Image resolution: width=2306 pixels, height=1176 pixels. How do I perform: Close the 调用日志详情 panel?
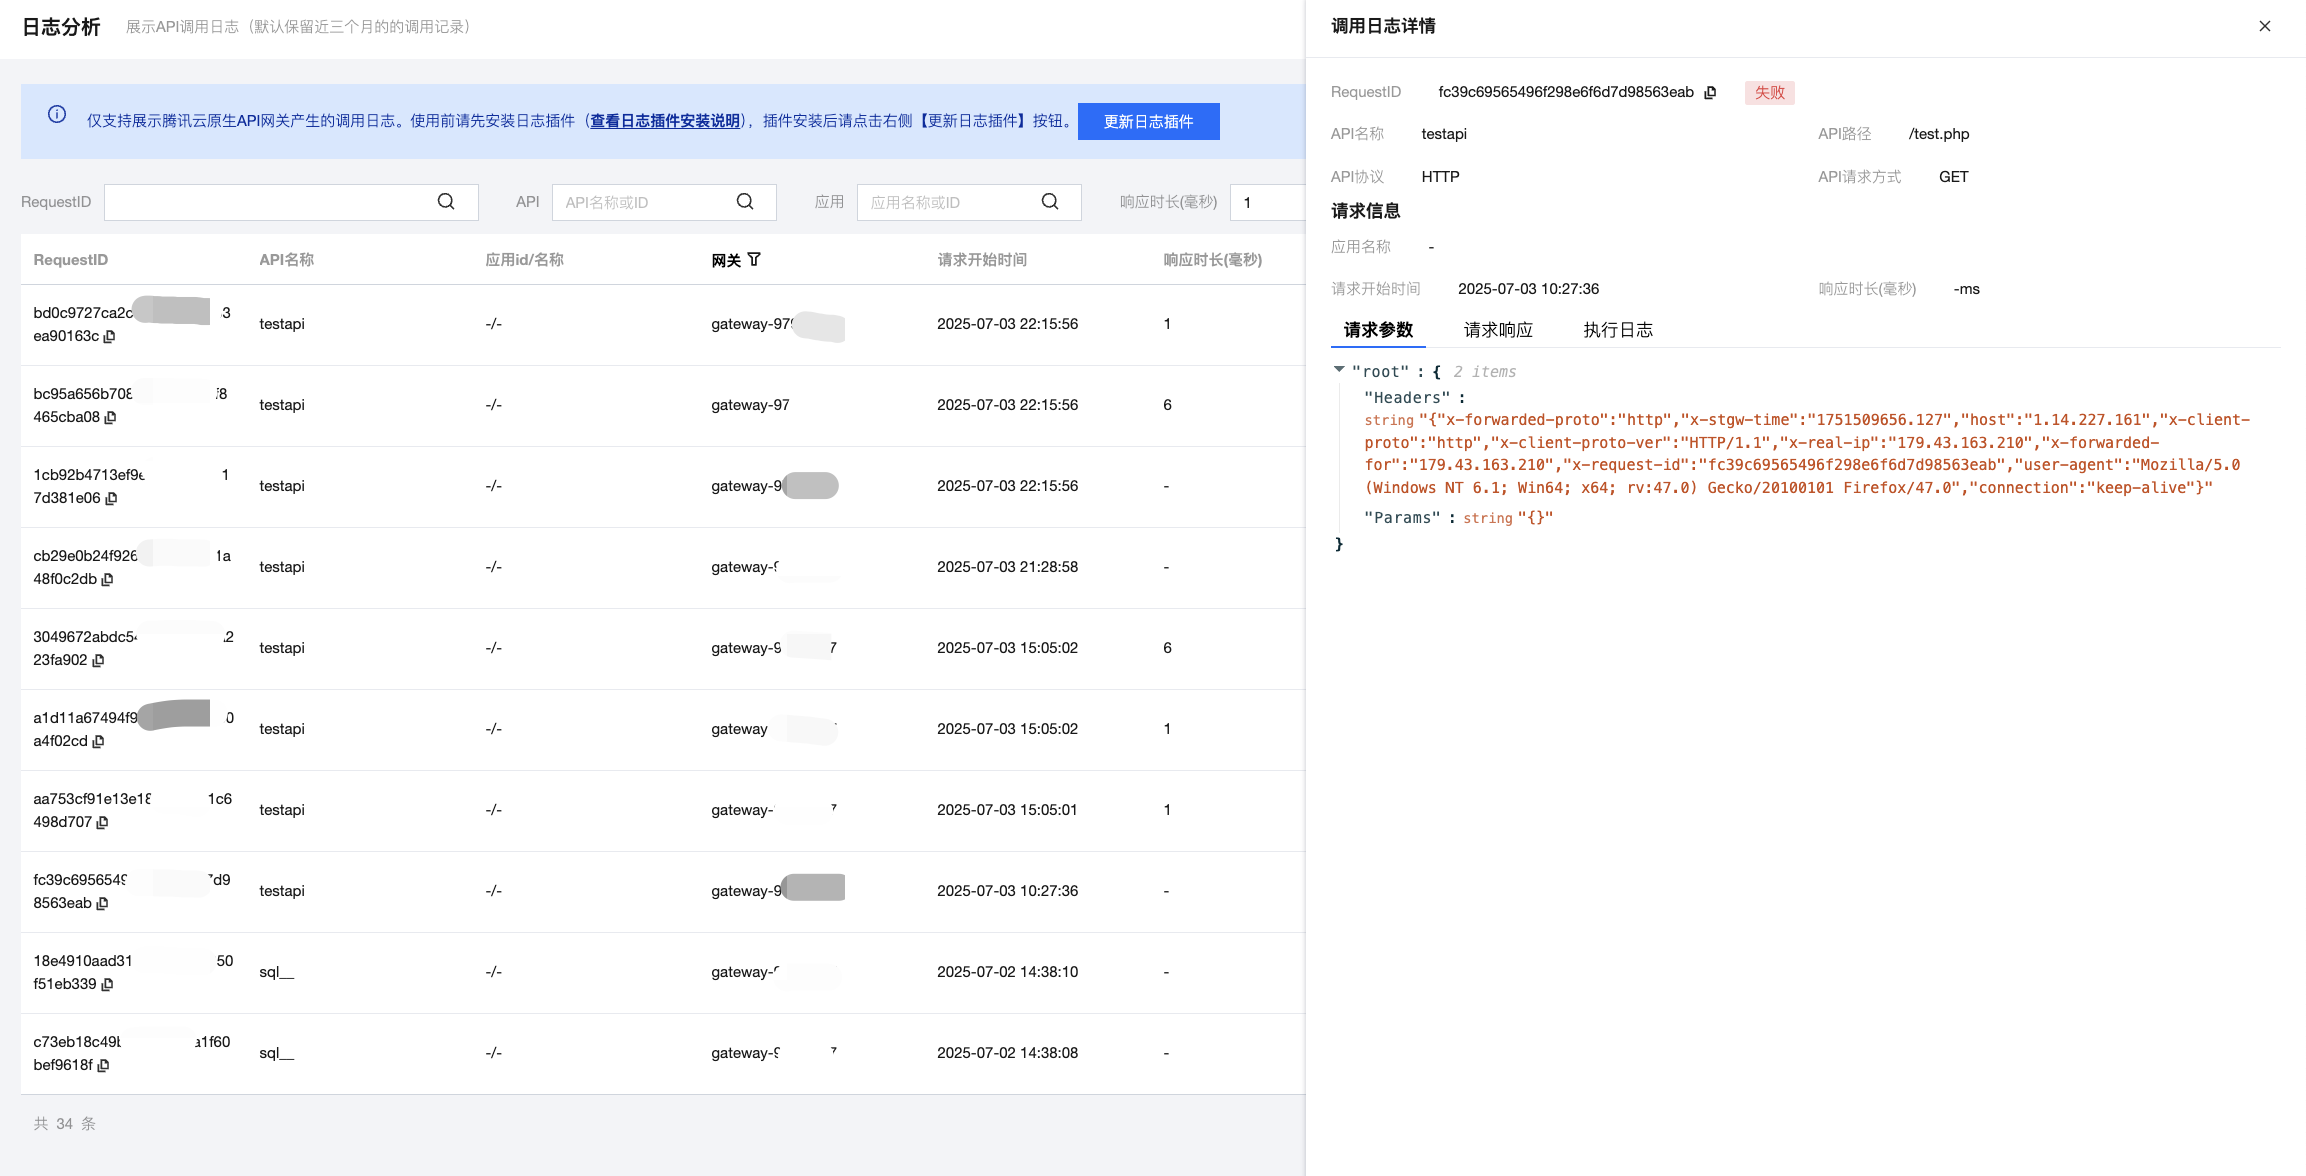(2265, 26)
